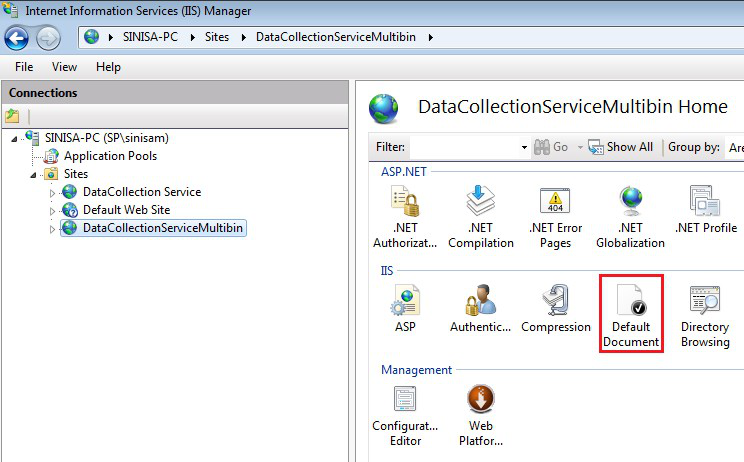Click the Connections panel header
Screen dimensions: 744x462
click(175, 92)
